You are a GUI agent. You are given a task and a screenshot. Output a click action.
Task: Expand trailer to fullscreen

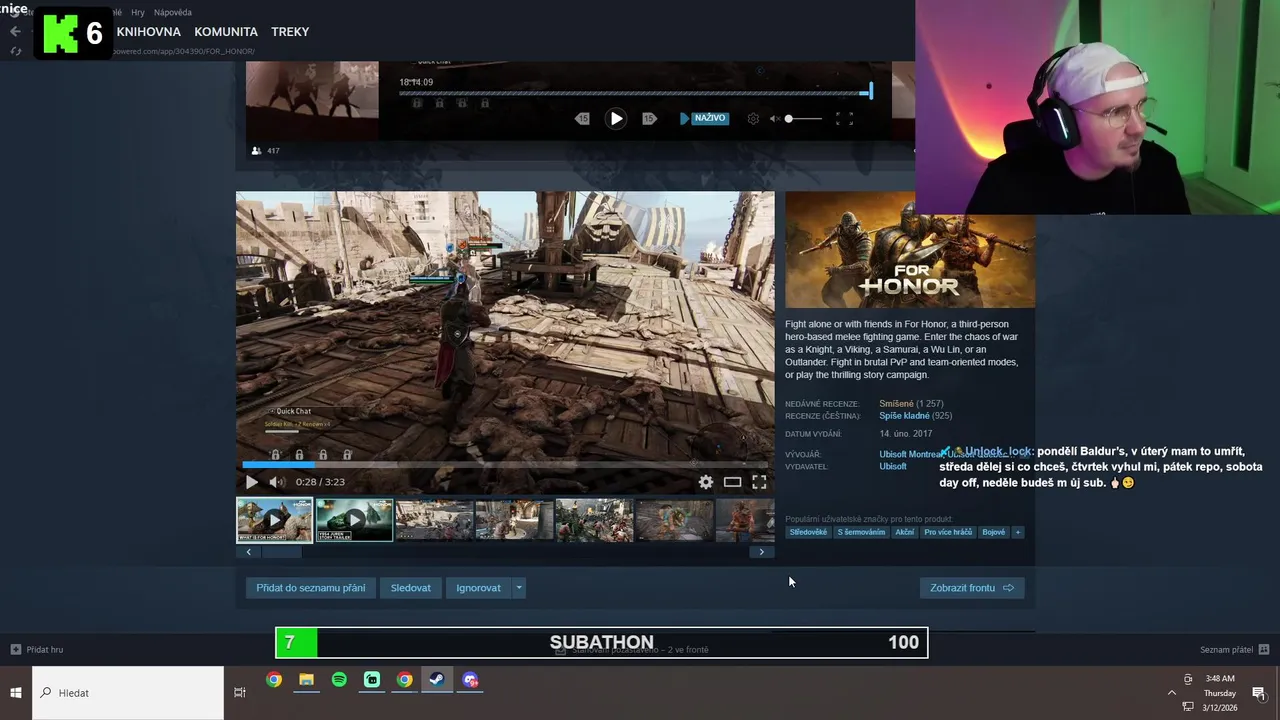click(759, 482)
